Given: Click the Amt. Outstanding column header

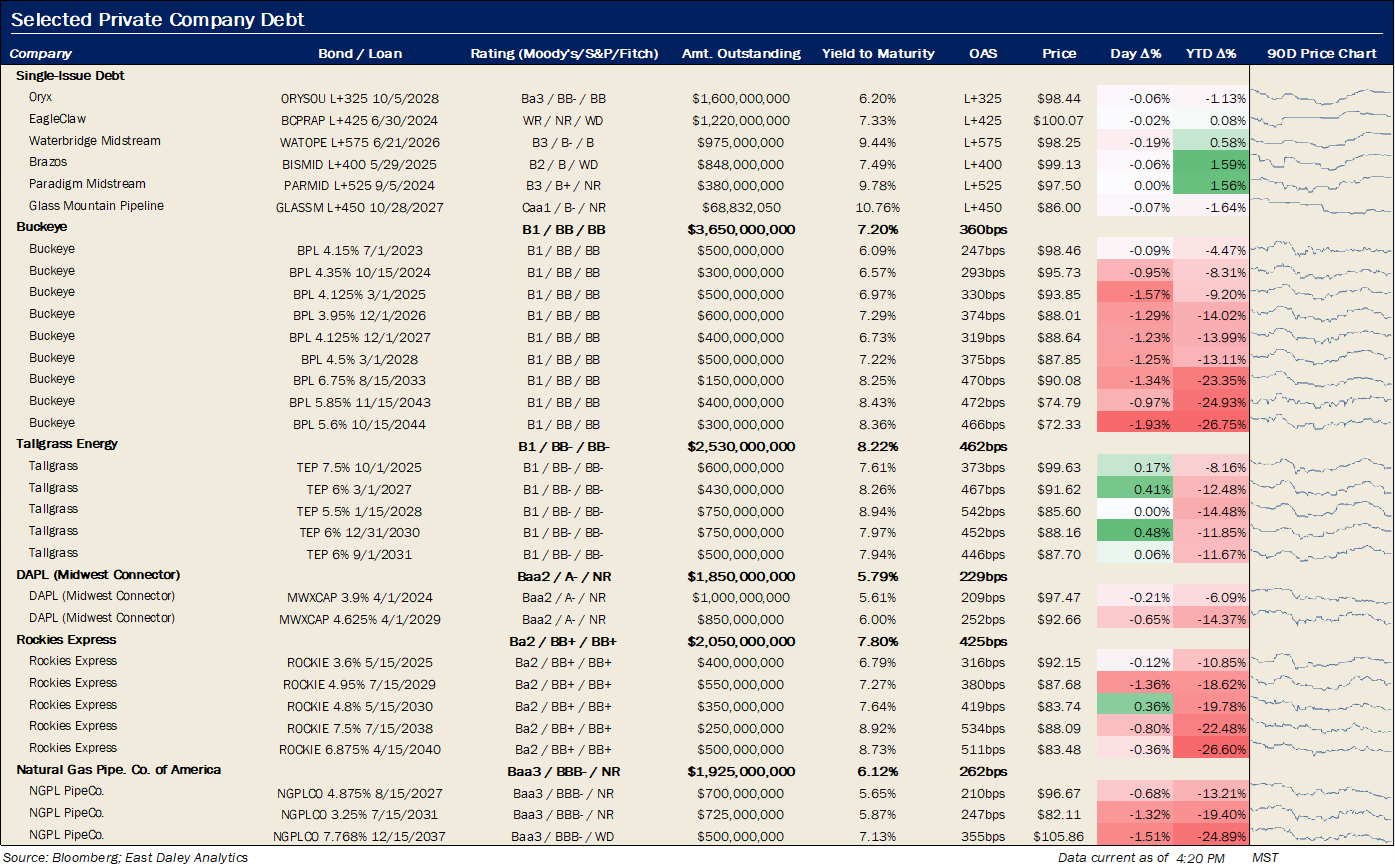Looking at the screenshot, I should click(741, 54).
